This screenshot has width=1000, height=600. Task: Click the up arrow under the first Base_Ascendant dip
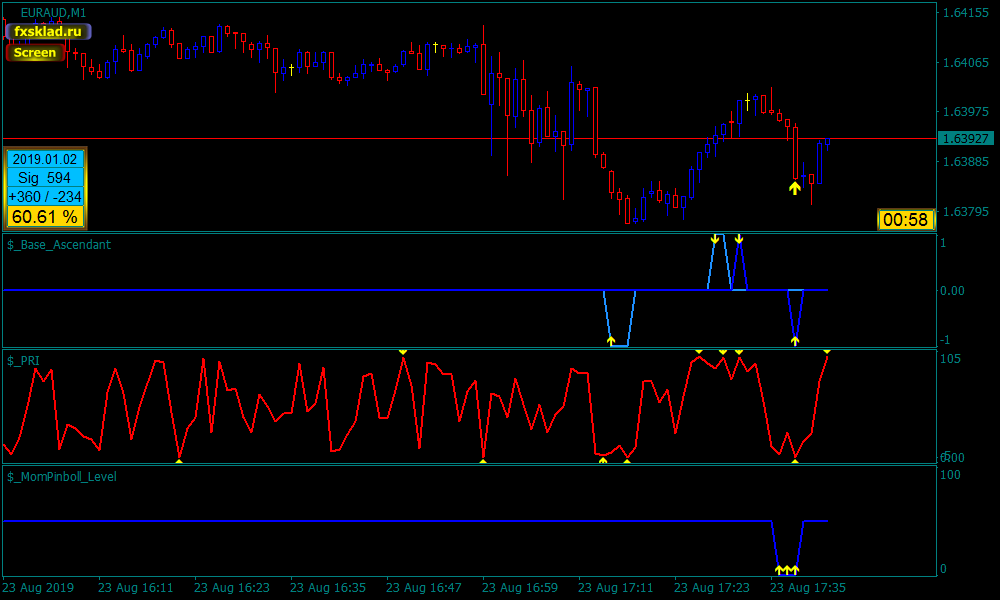pyautogui.click(x=611, y=341)
